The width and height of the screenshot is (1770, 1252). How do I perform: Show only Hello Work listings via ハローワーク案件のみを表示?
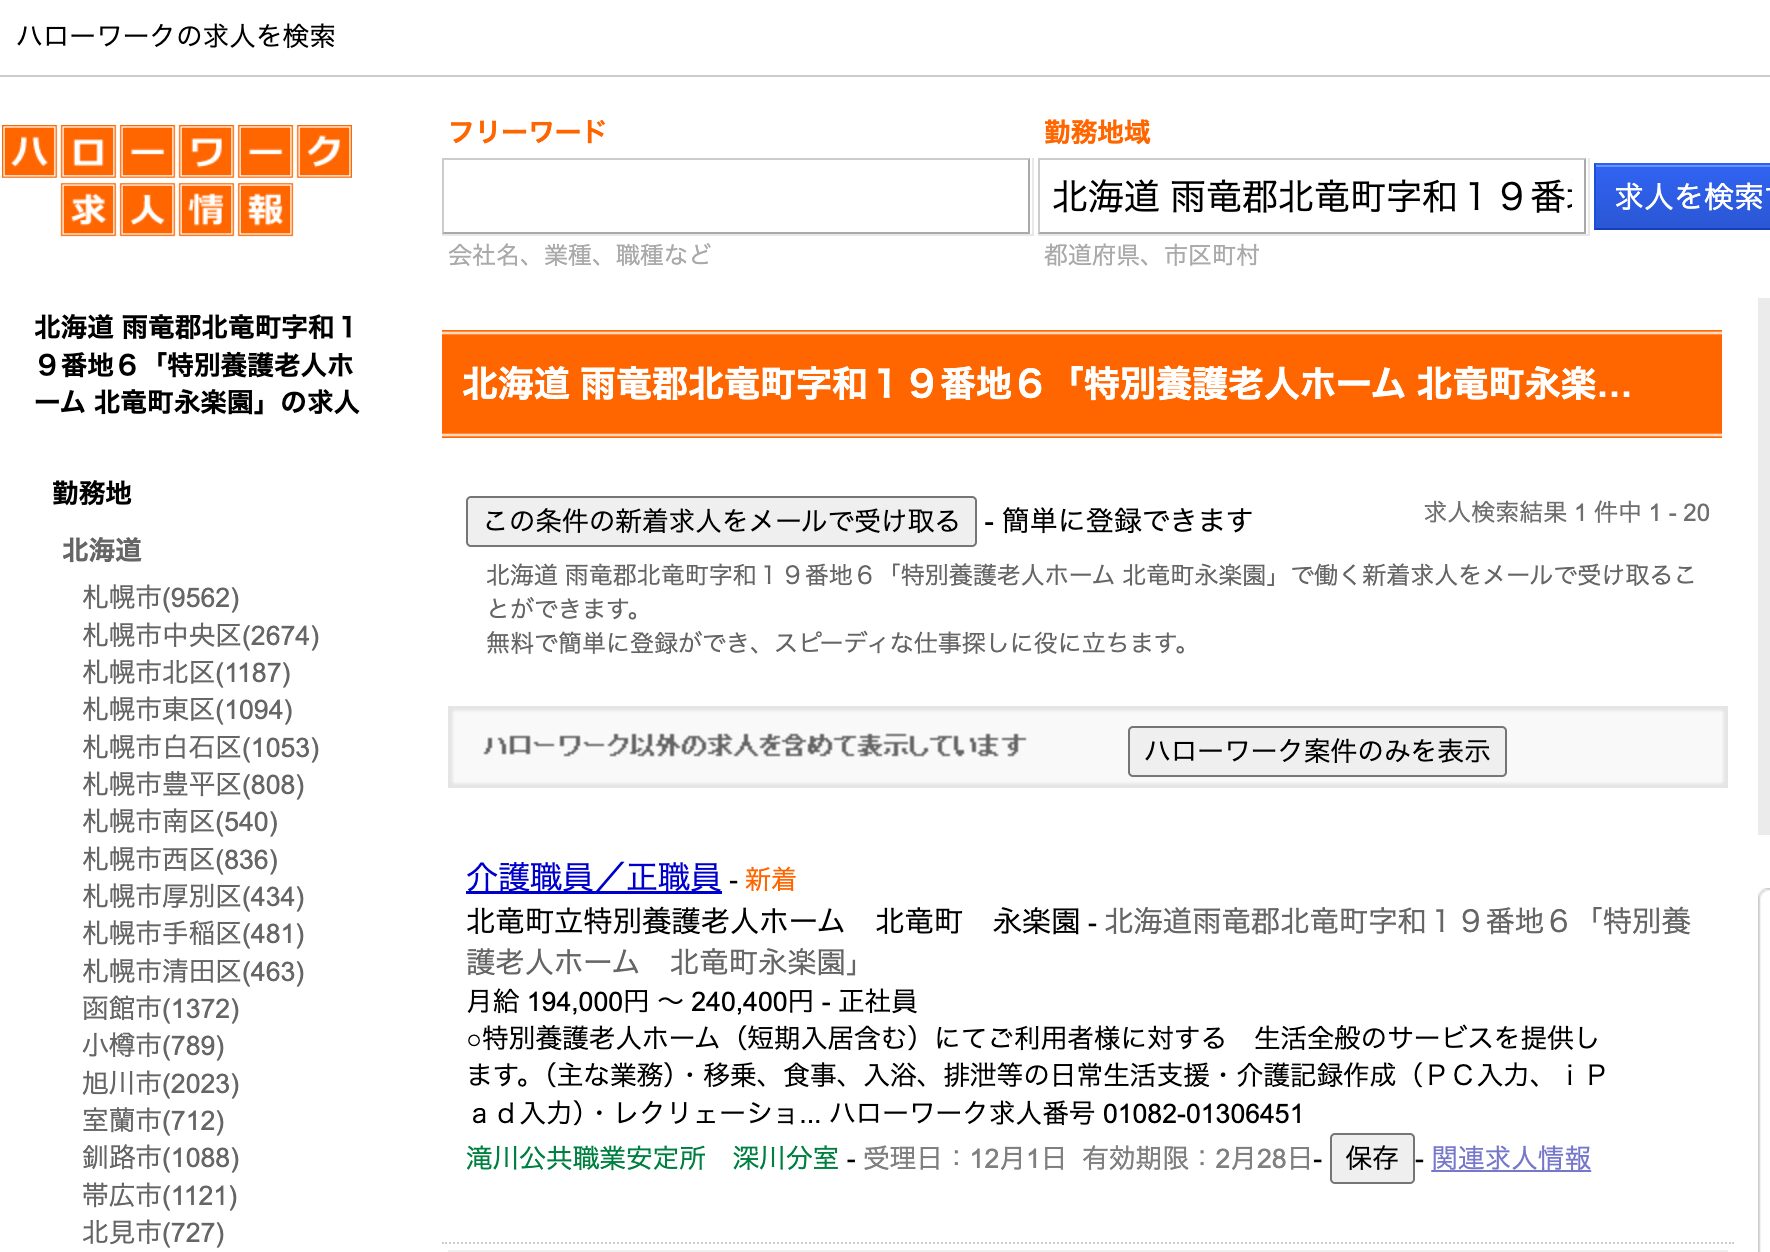(1318, 752)
